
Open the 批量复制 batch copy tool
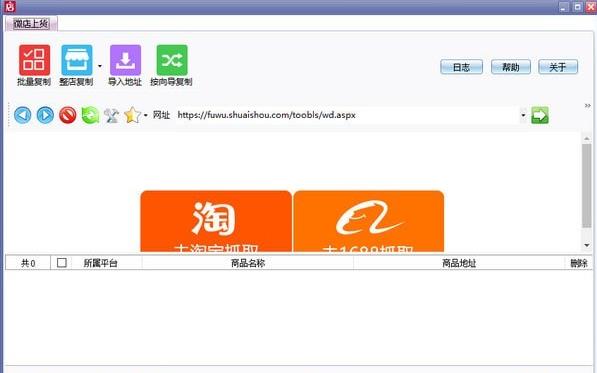(34, 65)
